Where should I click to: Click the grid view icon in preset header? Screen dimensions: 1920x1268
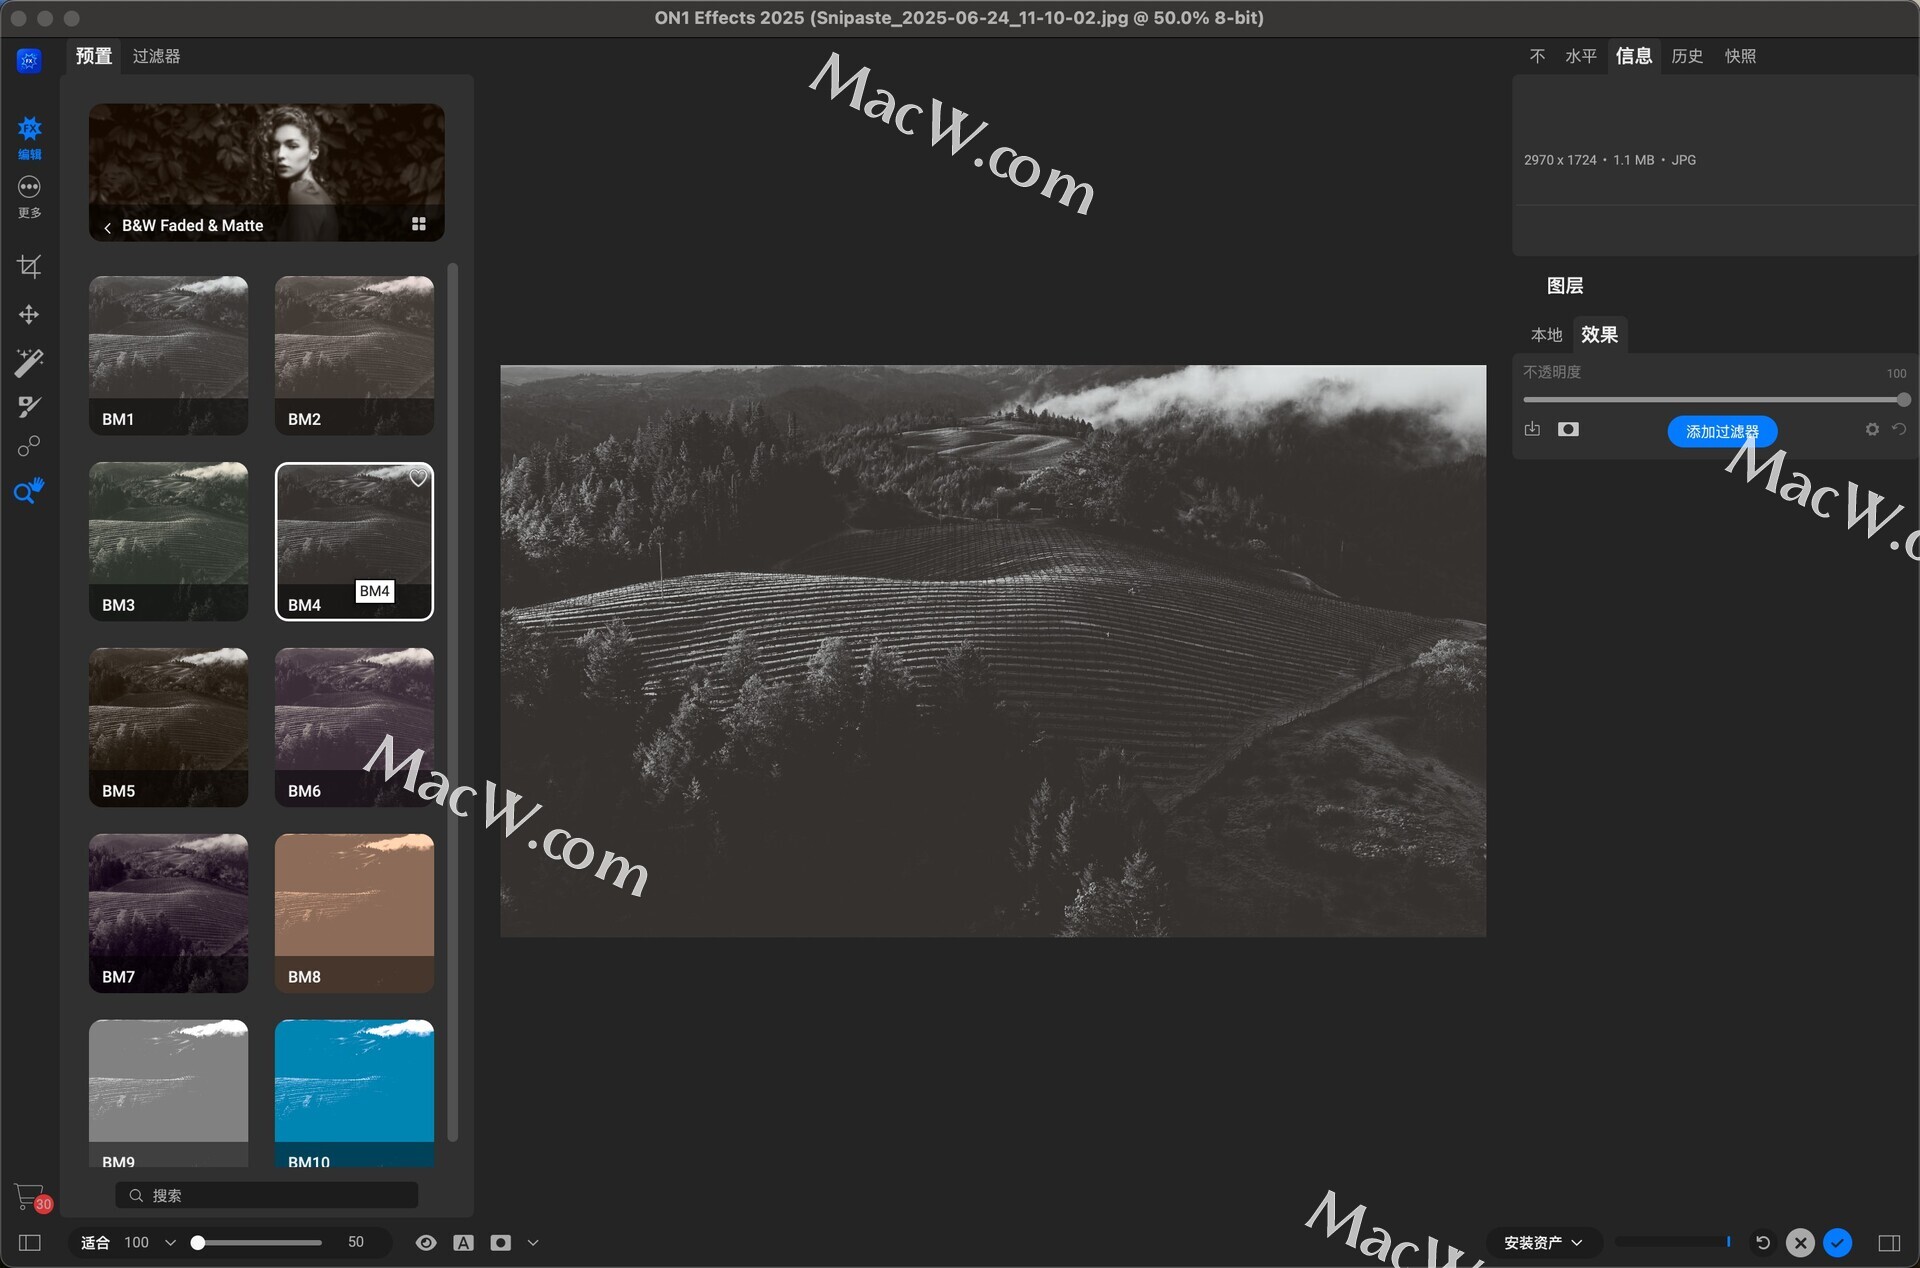pyautogui.click(x=419, y=225)
